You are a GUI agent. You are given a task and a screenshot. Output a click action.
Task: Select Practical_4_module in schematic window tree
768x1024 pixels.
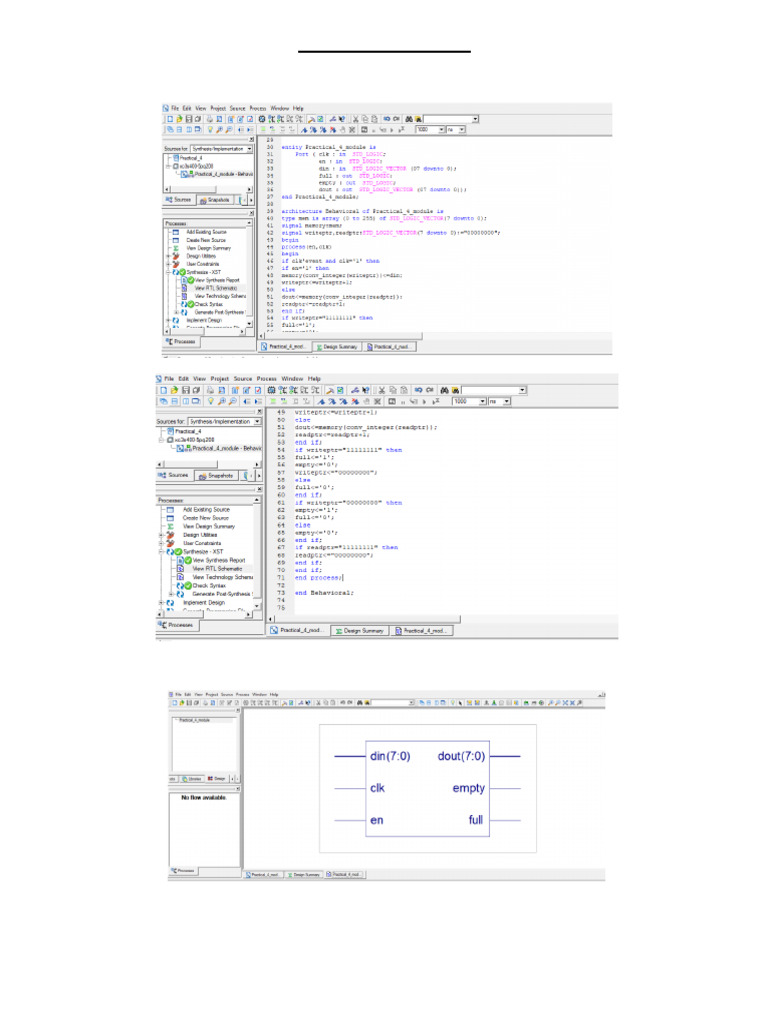tap(194, 720)
